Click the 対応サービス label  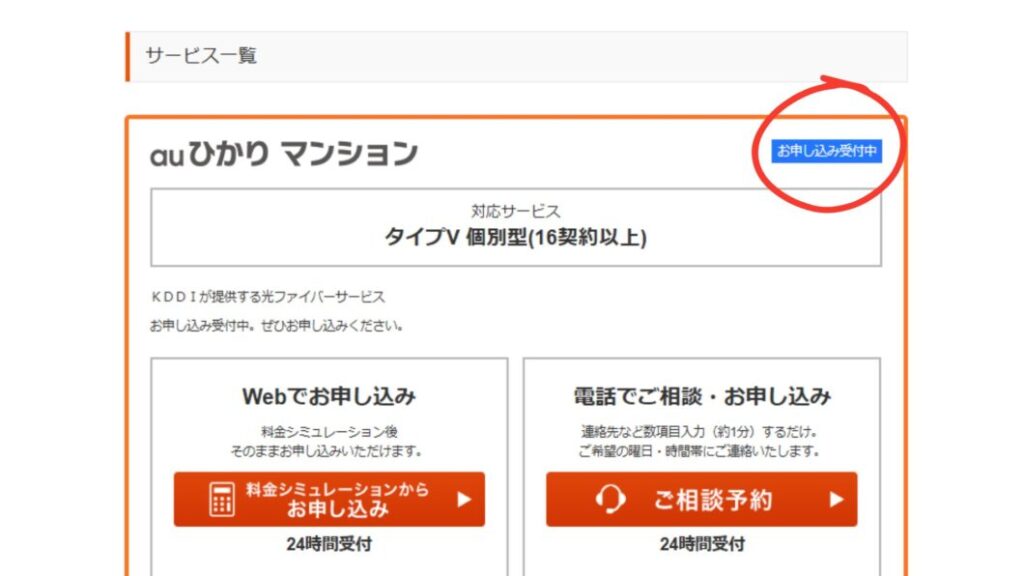tap(516, 211)
